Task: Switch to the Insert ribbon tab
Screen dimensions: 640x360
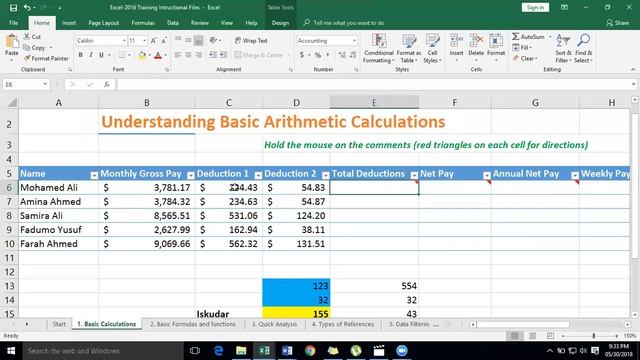Action: click(x=69, y=23)
